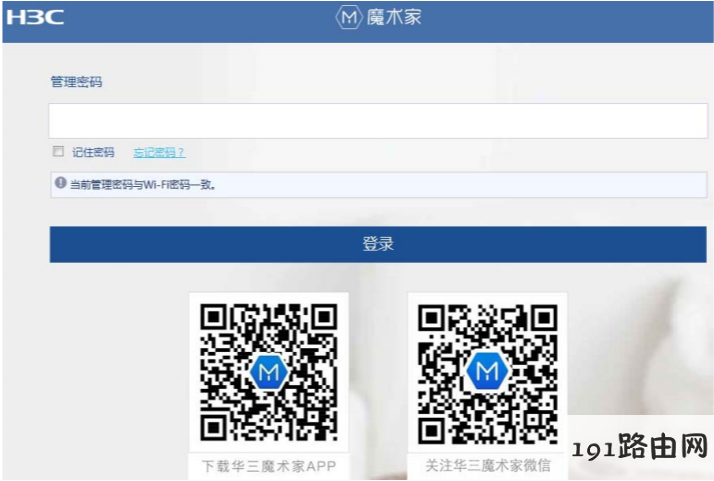The image size is (714, 481).
Task: Click the 魔术家 title text in header
Action: click(394, 17)
